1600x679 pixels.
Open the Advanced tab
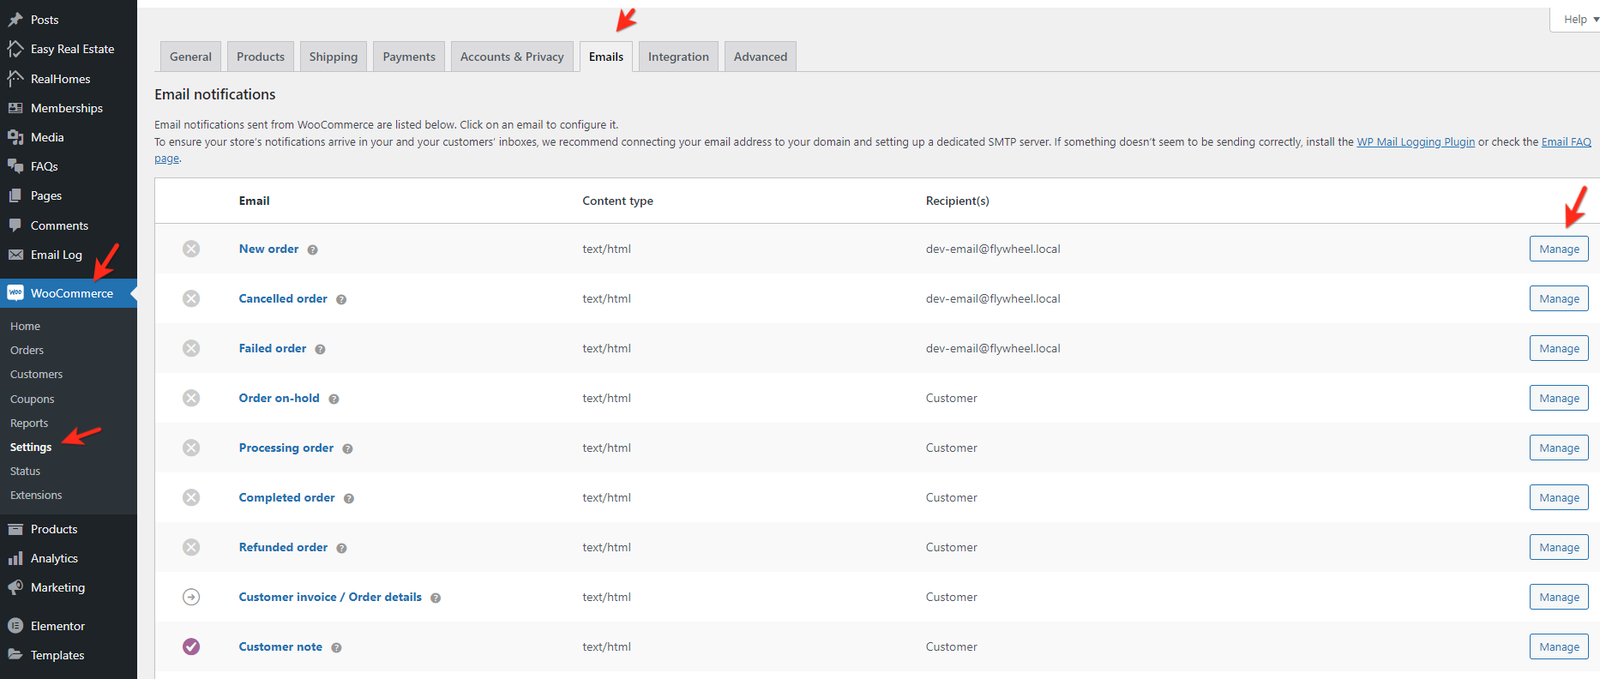tap(760, 57)
